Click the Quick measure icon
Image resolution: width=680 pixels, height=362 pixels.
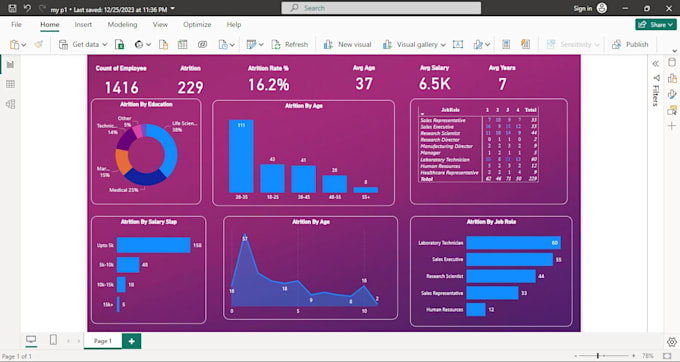[x=525, y=44]
